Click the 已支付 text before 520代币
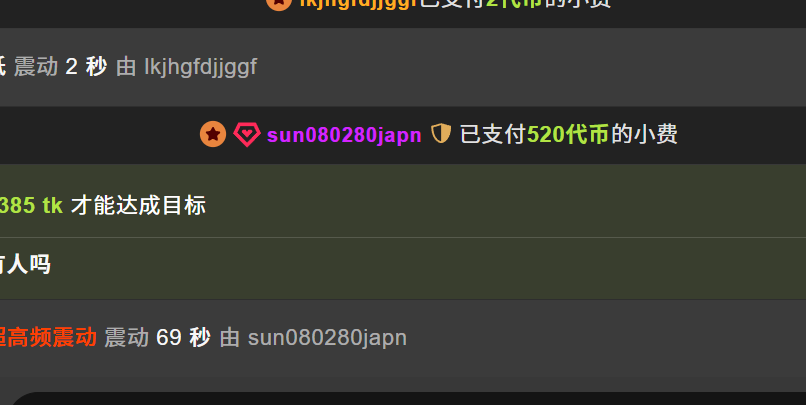 tap(493, 135)
